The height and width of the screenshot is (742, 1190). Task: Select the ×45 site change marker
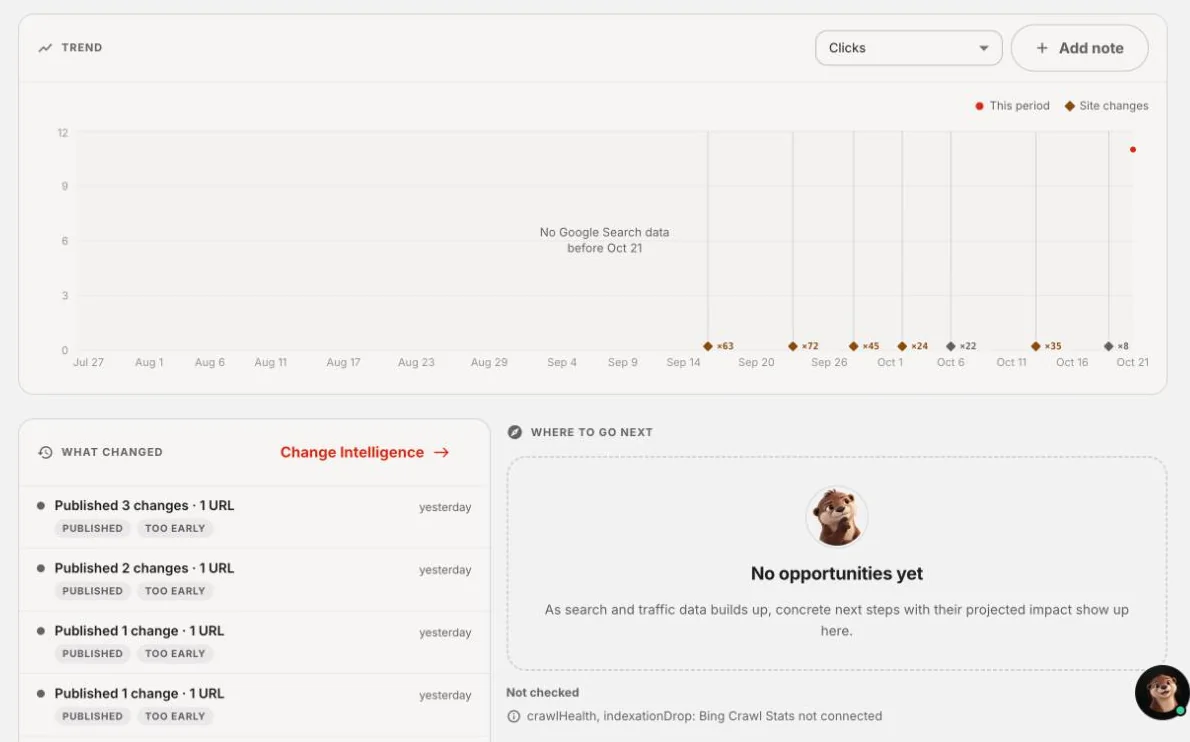pos(854,346)
